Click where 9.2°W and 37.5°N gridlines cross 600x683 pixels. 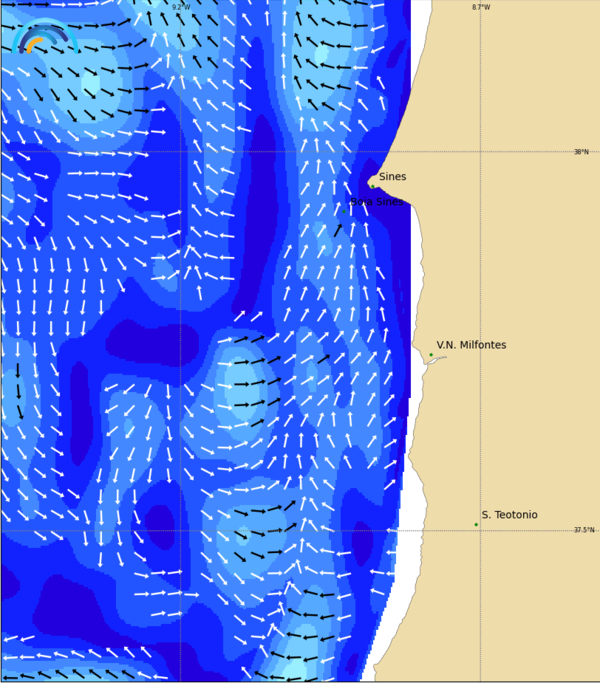(180, 530)
